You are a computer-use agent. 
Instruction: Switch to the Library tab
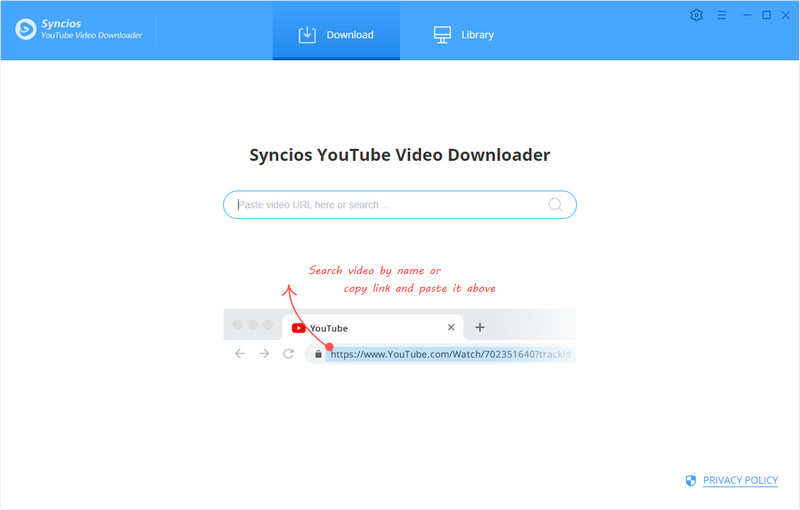(x=463, y=35)
